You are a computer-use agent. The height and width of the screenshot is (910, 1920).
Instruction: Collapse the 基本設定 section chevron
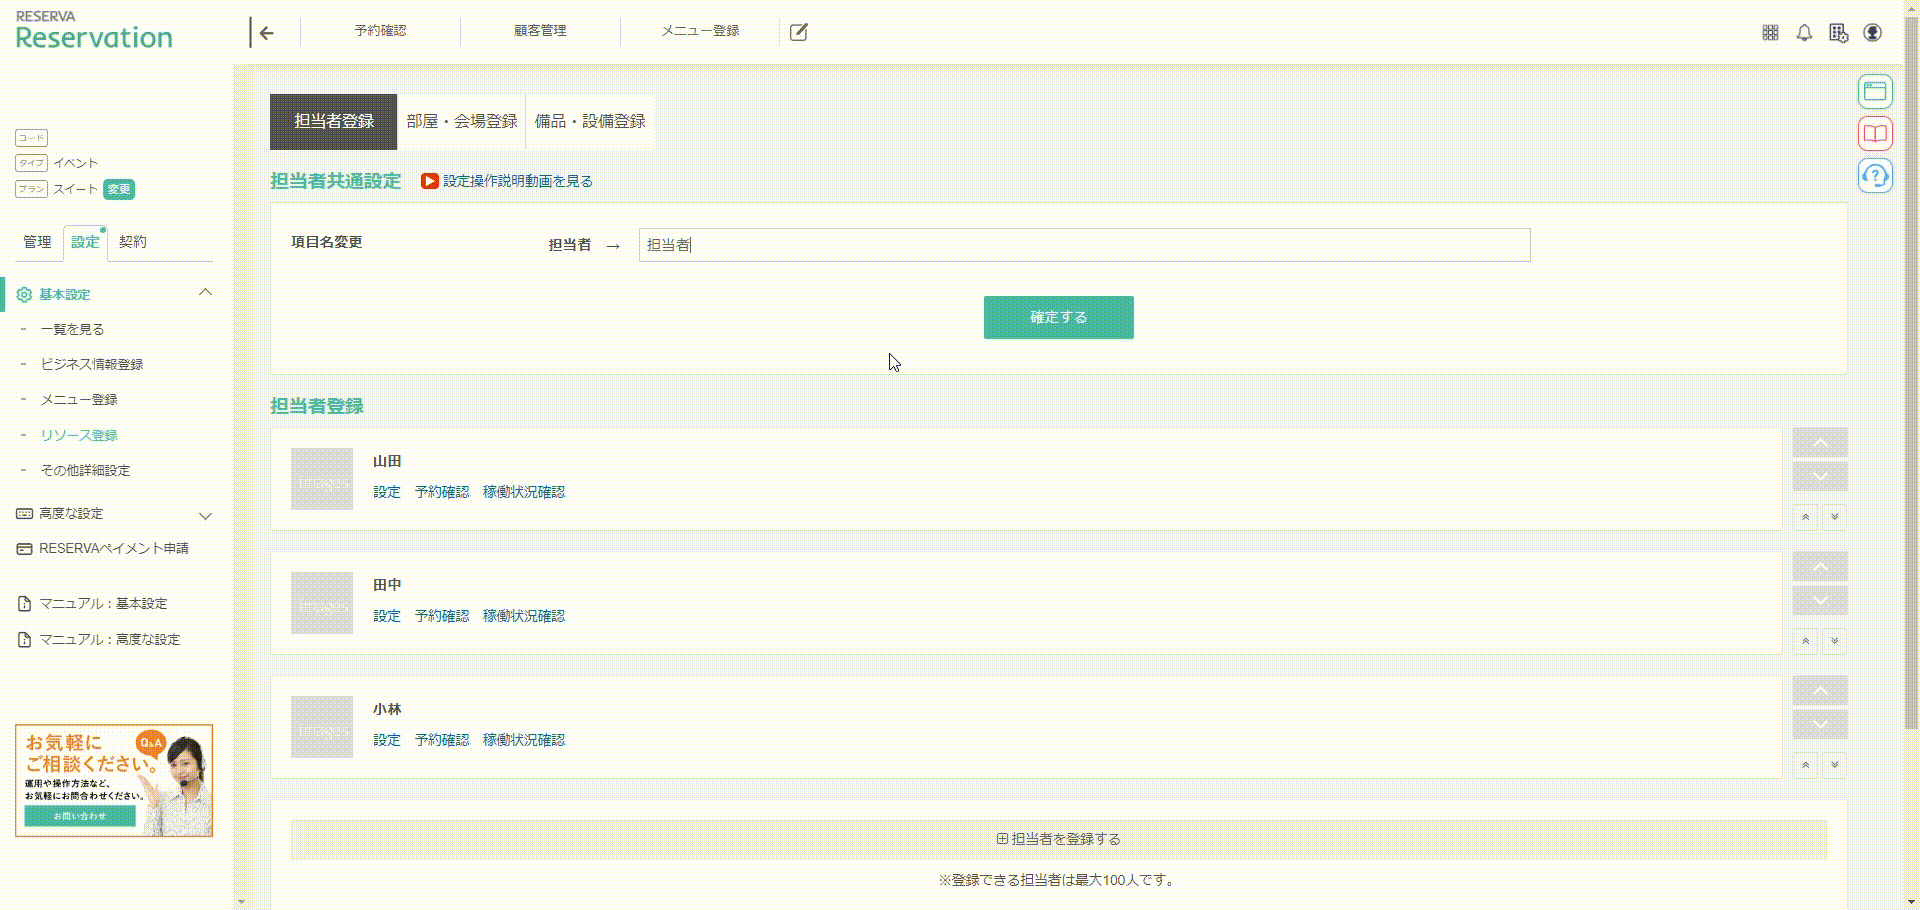(205, 292)
